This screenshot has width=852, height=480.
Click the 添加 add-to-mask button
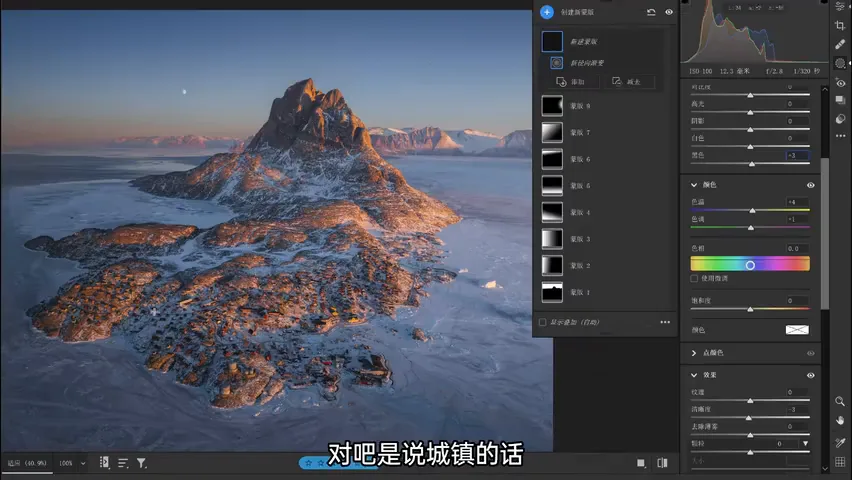tap(571, 82)
